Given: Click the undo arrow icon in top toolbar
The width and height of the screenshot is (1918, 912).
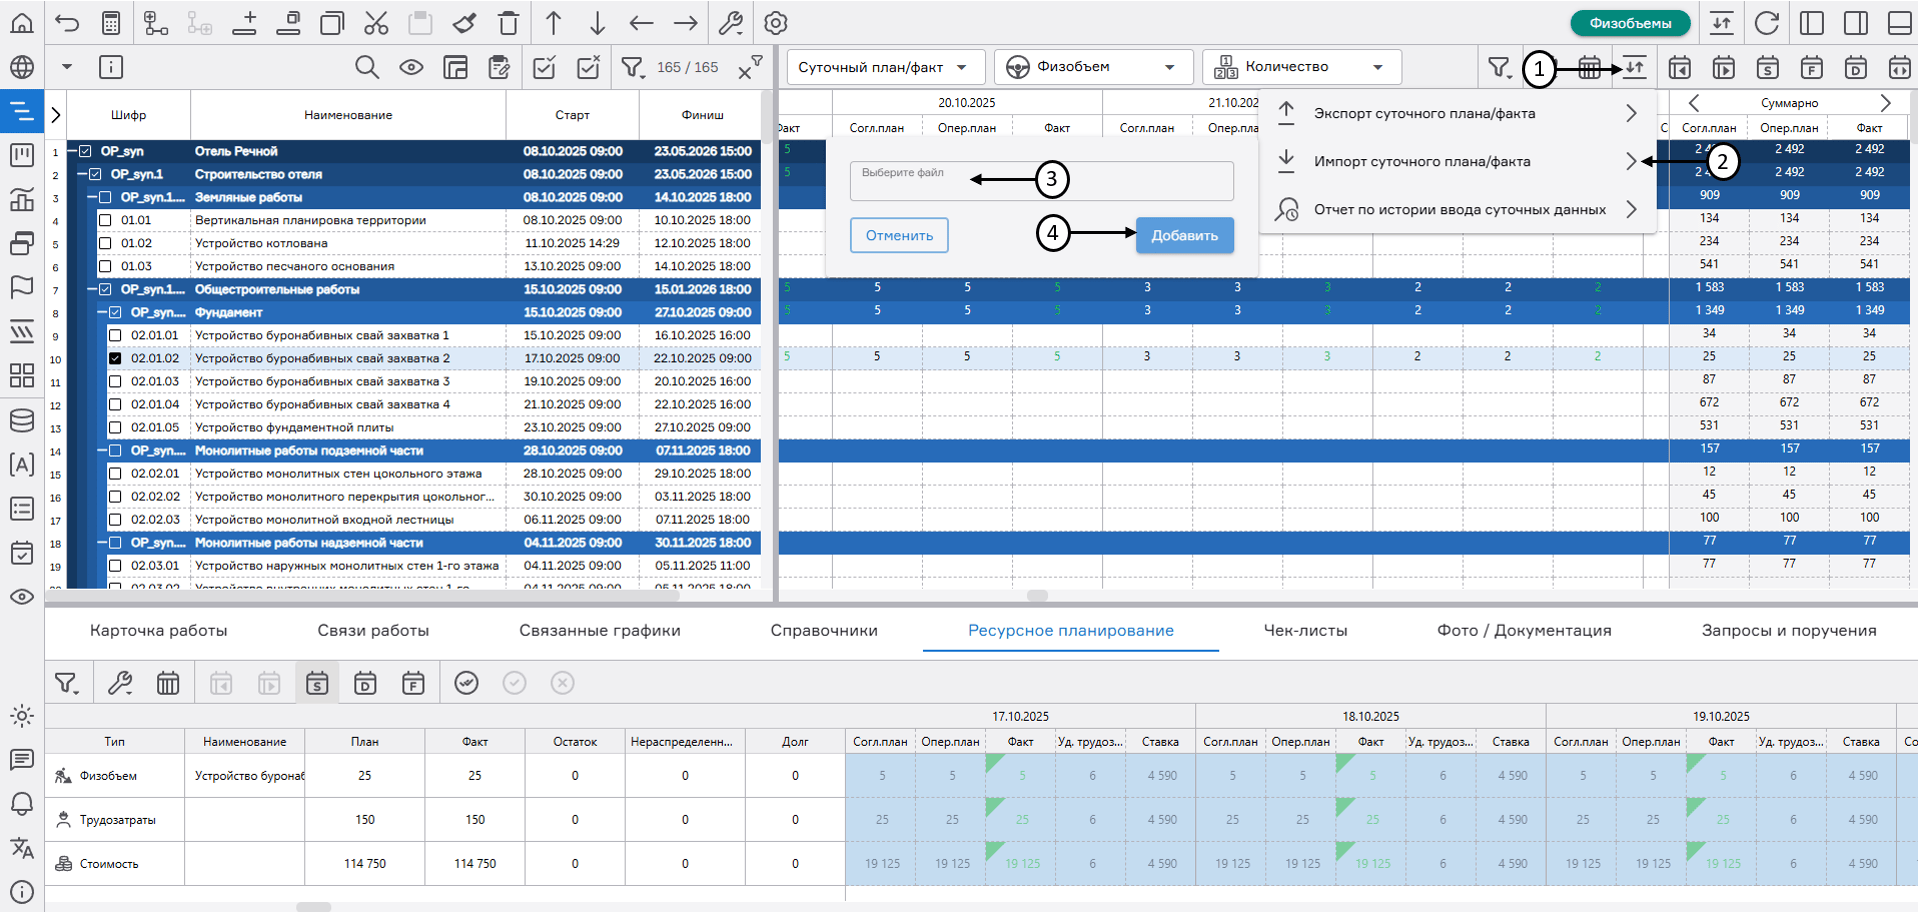Looking at the screenshot, I should [x=67, y=23].
